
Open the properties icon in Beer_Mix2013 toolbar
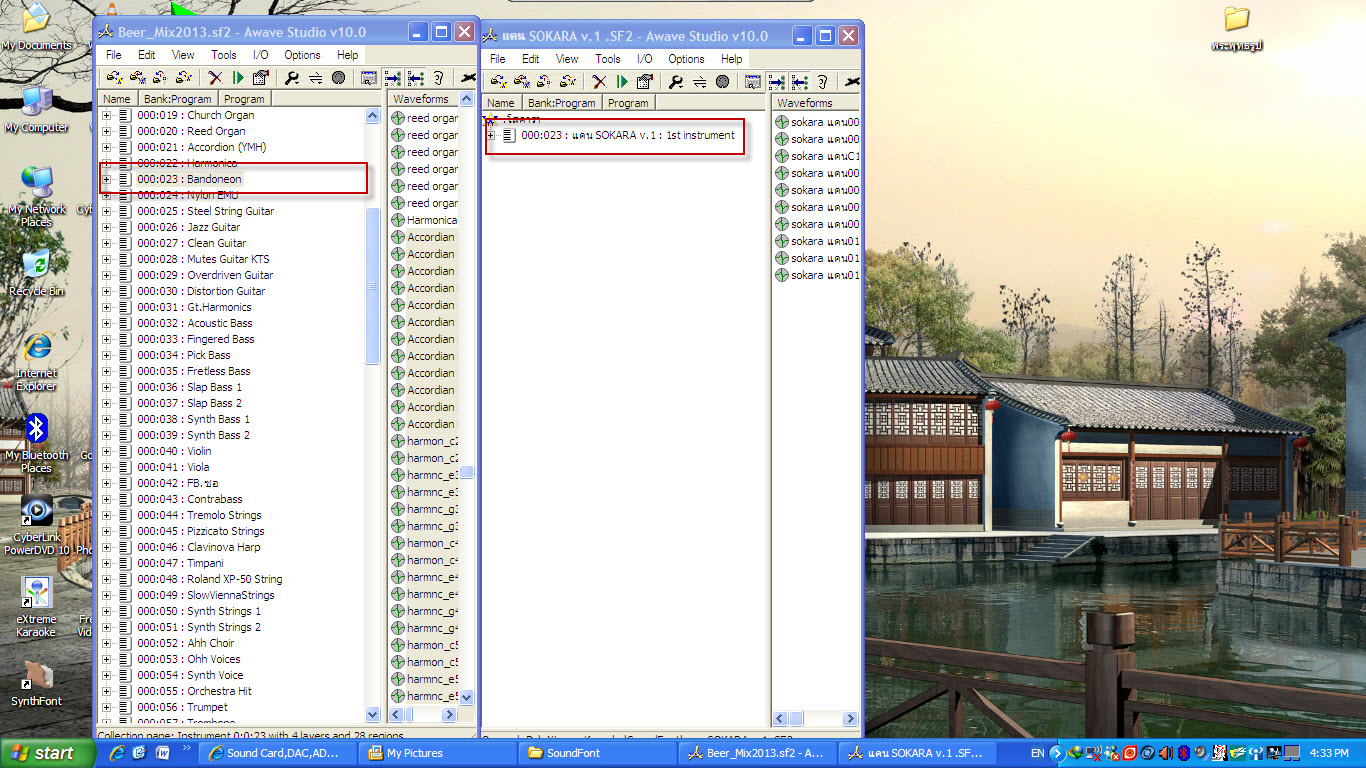click(x=261, y=77)
